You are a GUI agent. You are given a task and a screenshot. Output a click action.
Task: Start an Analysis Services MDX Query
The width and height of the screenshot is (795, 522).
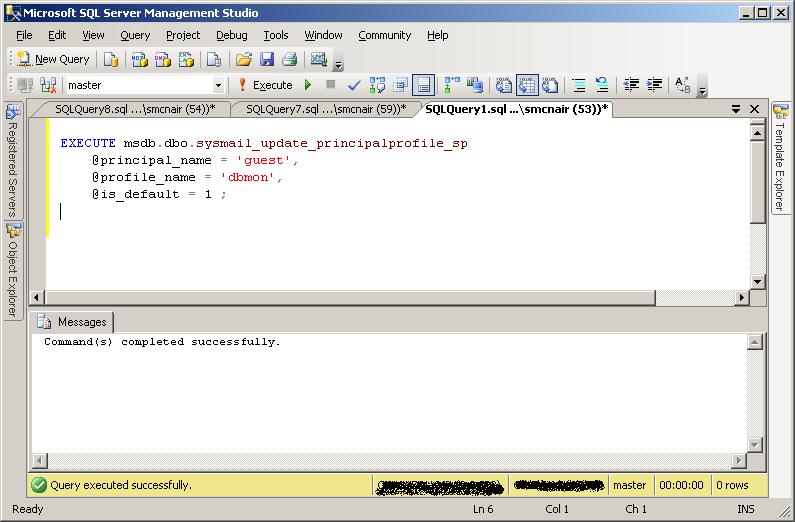click(x=139, y=59)
